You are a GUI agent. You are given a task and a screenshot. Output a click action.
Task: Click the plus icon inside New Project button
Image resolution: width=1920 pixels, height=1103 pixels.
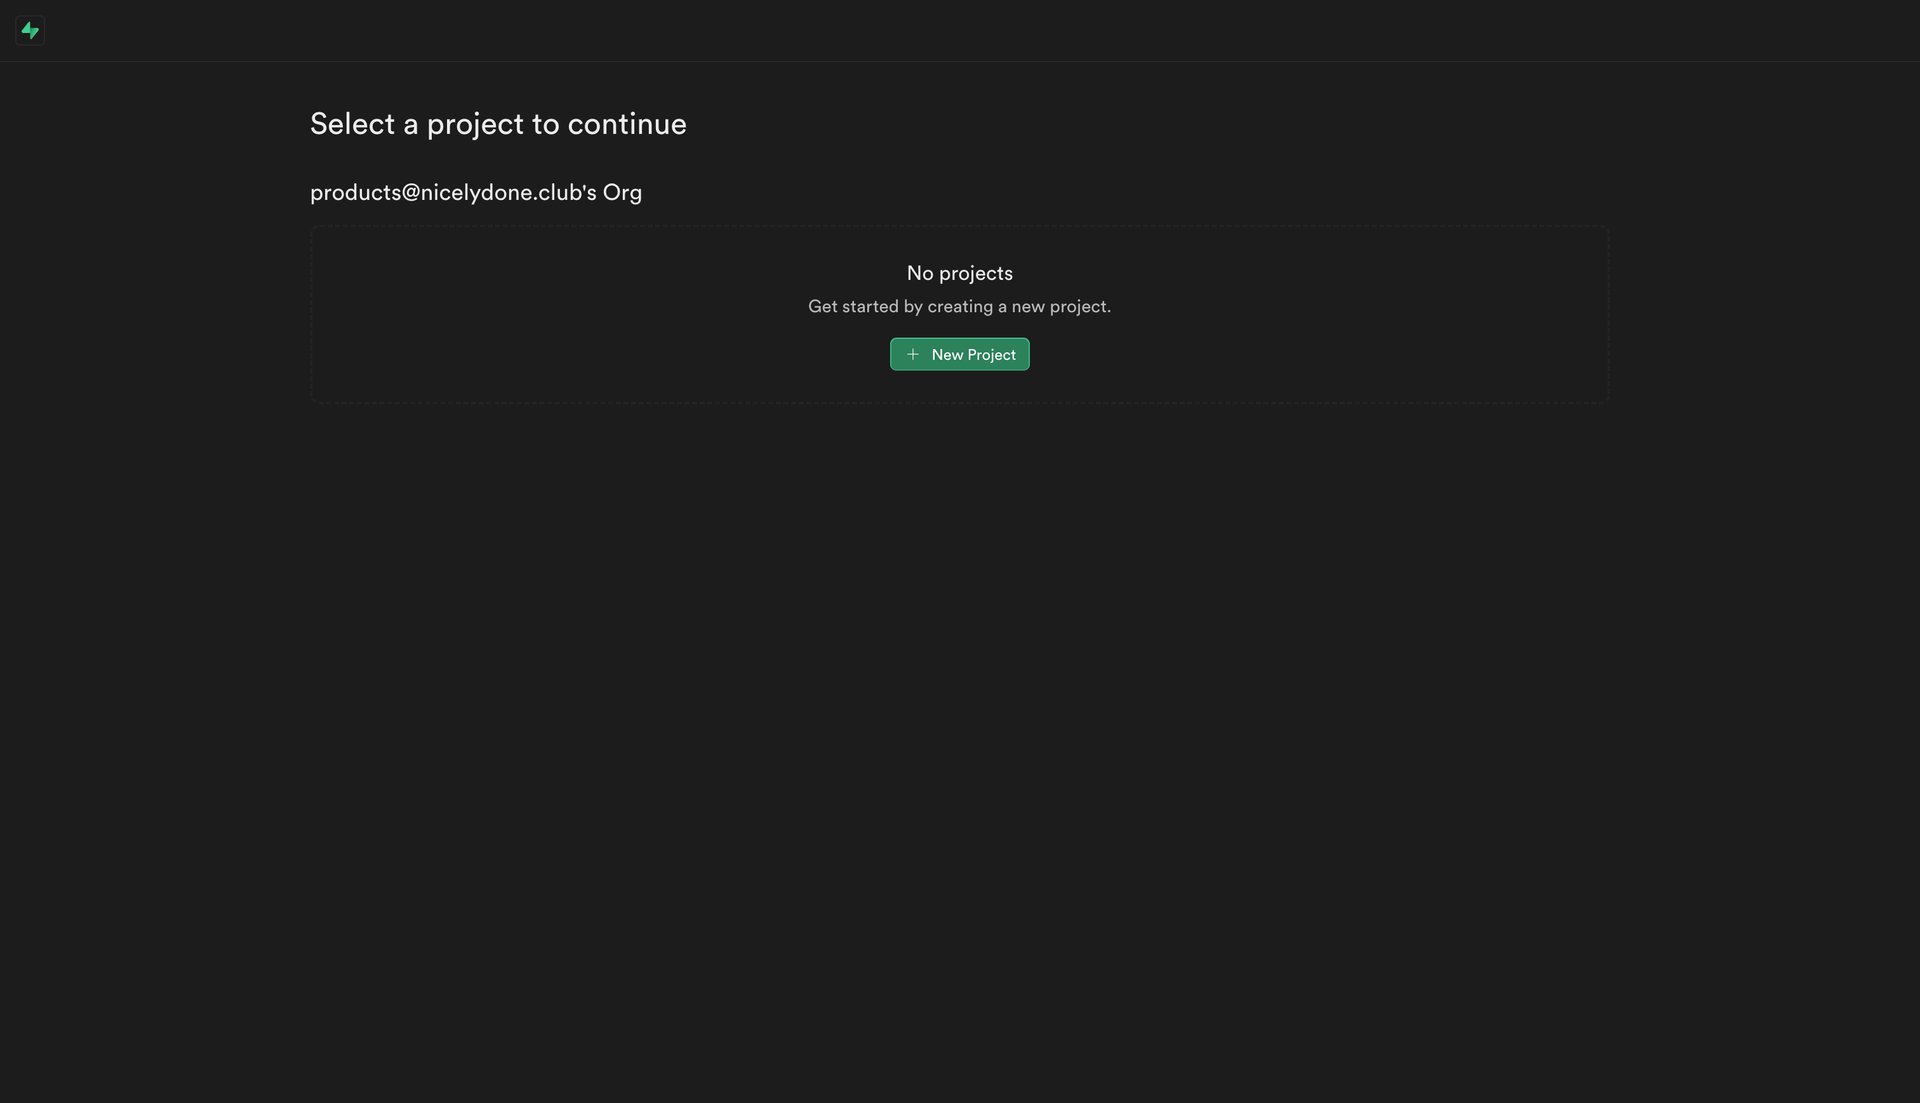click(912, 354)
